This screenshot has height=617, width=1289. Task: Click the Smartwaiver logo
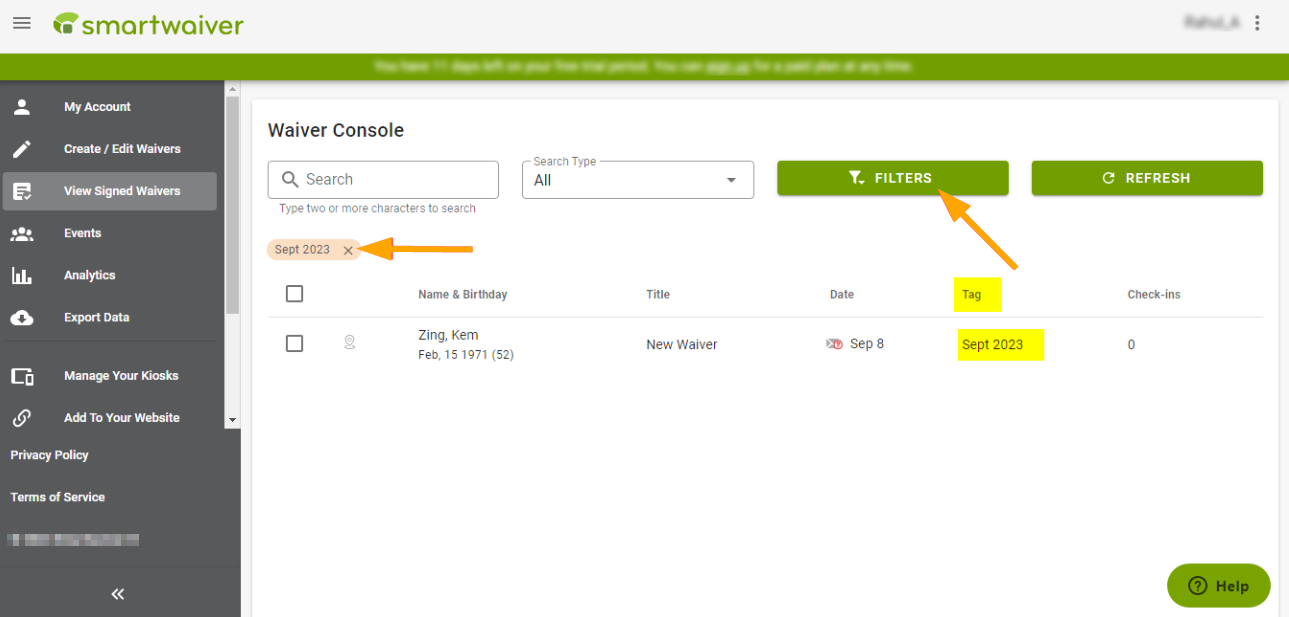(149, 24)
